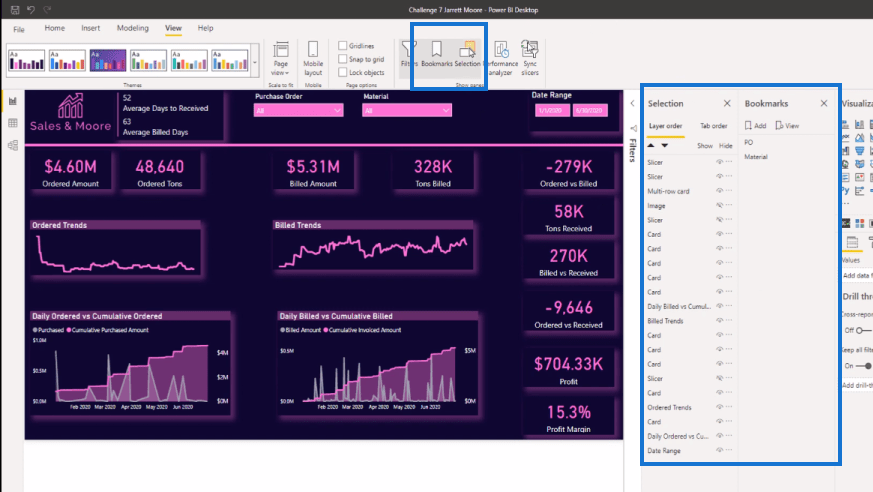Select the Funnel visual icon

pos(860,151)
